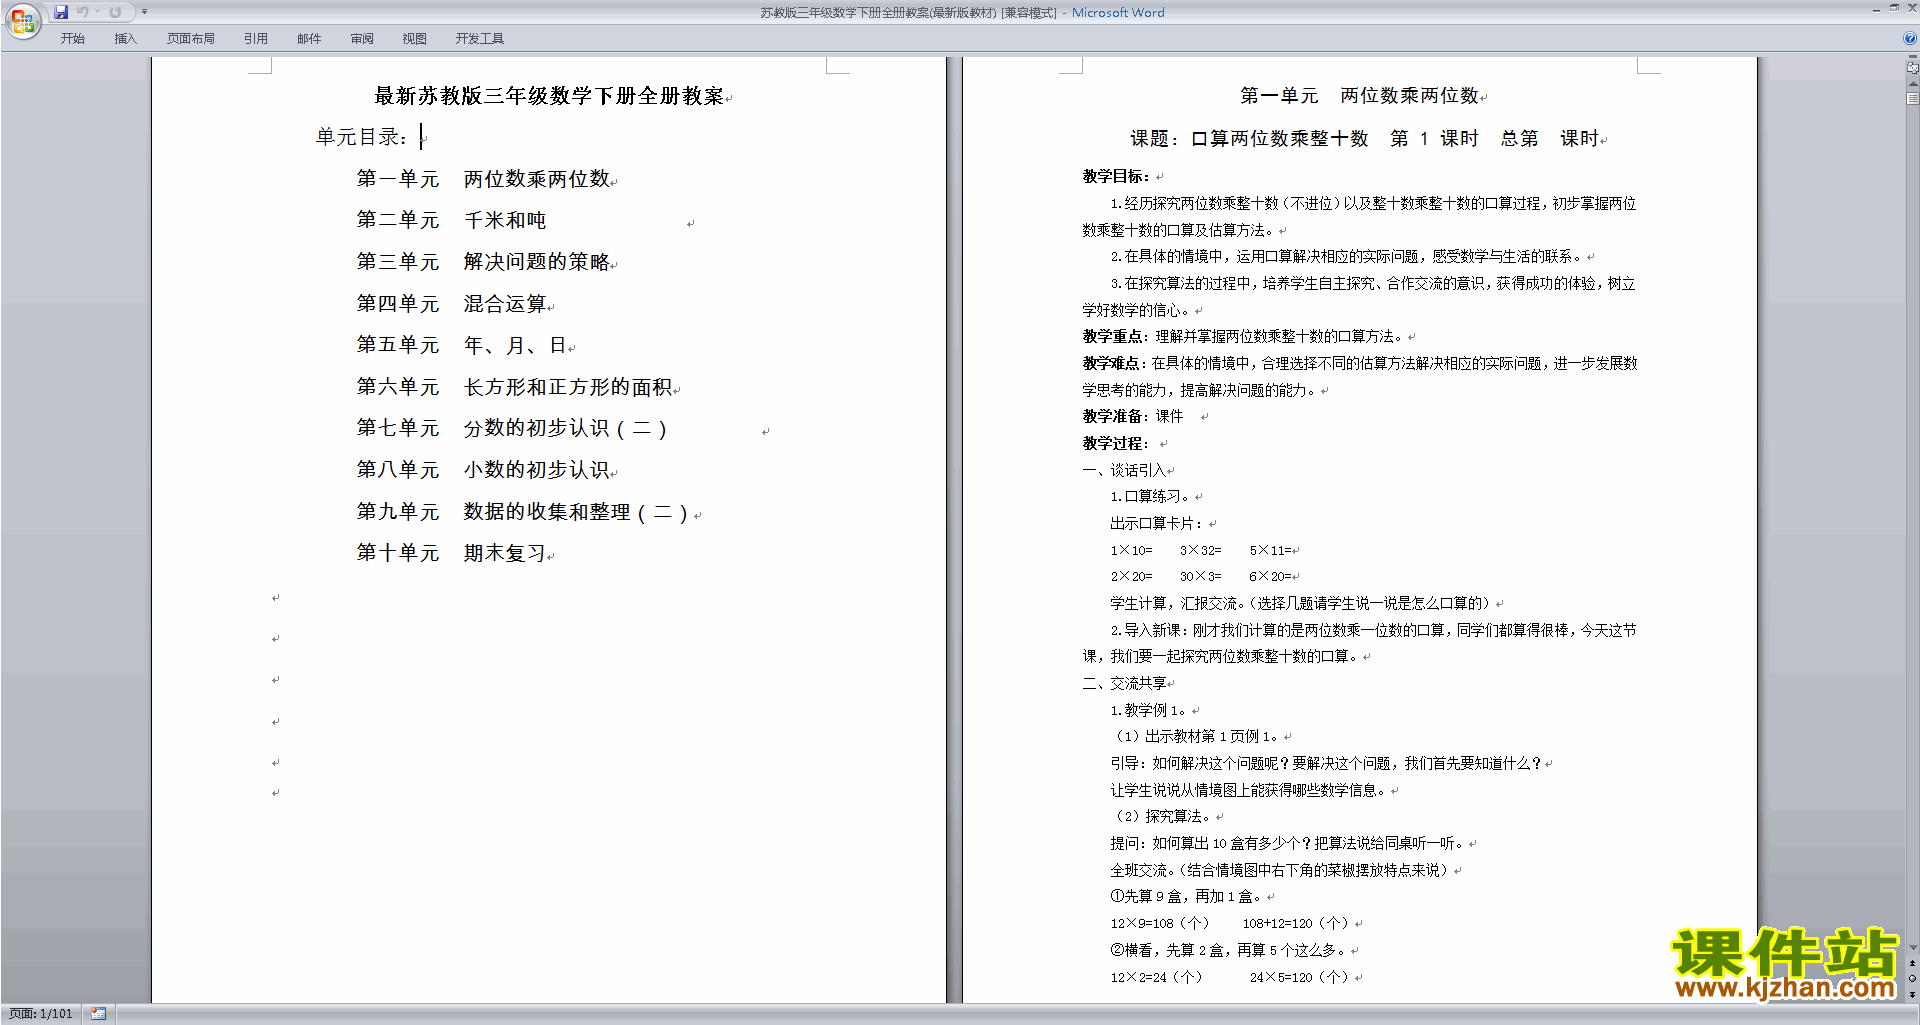Switch to the 页面布局 tab
Viewport: 1920px width, 1025px height.
(x=190, y=39)
